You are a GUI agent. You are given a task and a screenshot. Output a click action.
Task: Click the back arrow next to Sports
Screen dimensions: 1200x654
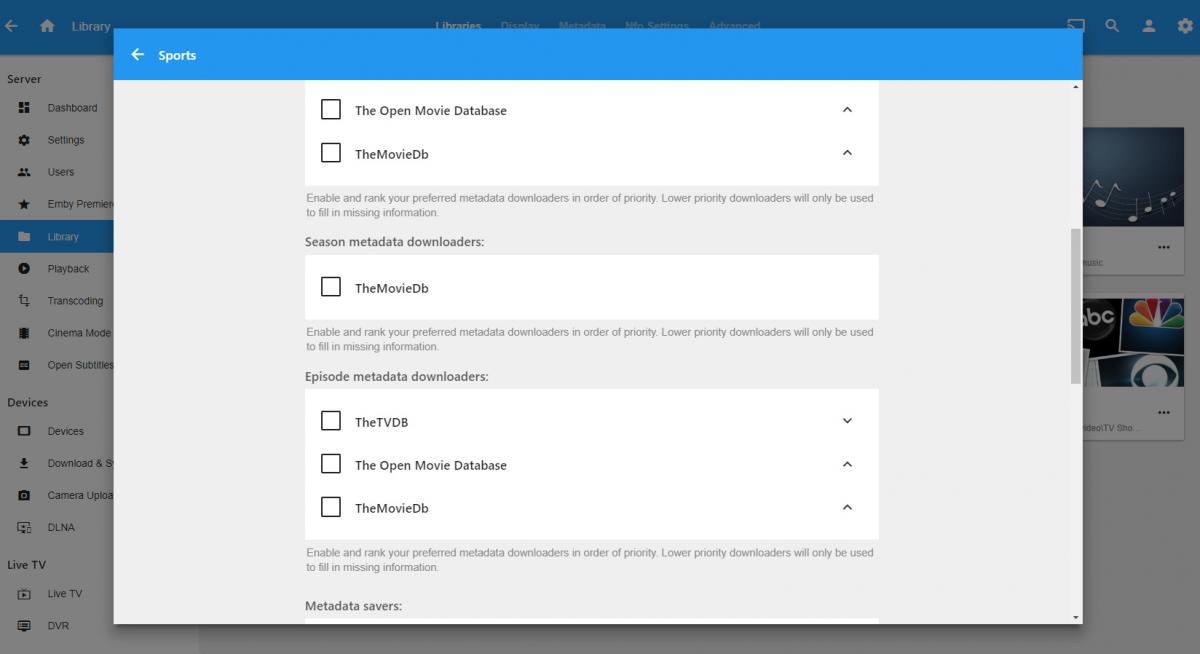click(x=138, y=55)
